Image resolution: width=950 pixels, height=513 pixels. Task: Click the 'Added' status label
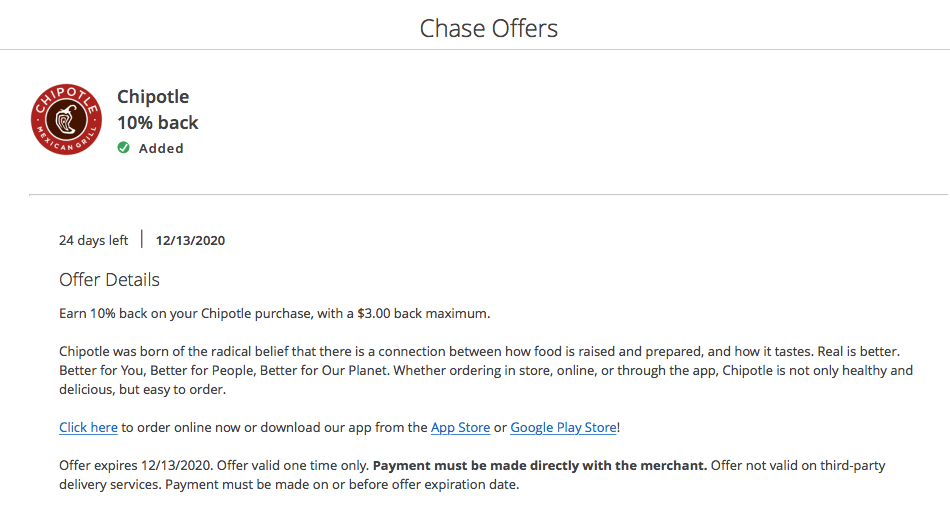pyautogui.click(x=161, y=148)
